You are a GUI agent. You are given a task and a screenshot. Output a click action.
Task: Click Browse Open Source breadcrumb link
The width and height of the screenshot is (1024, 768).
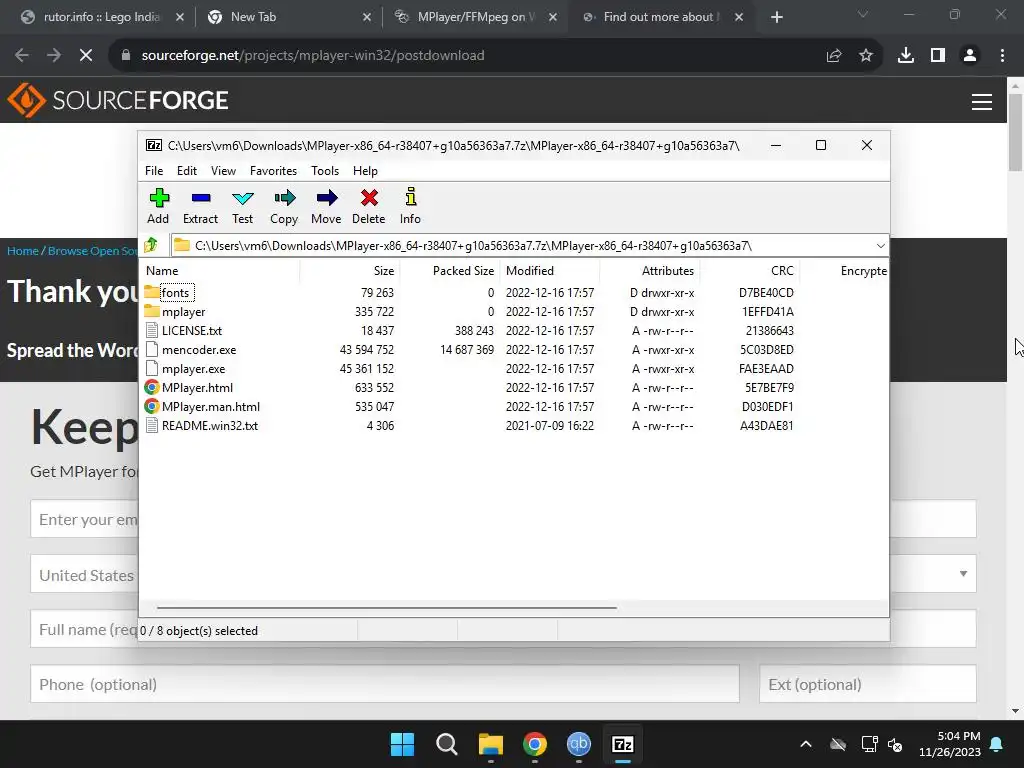coord(92,251)
